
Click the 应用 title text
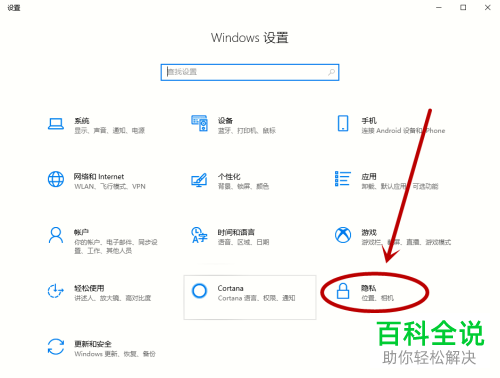tap(369, 176)
